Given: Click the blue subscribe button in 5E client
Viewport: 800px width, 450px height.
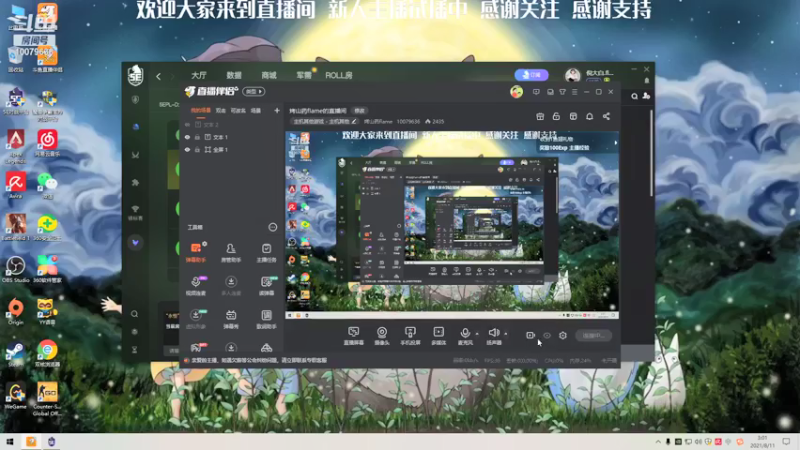Looking at the screenshot, I should click(x=531, y=75).
